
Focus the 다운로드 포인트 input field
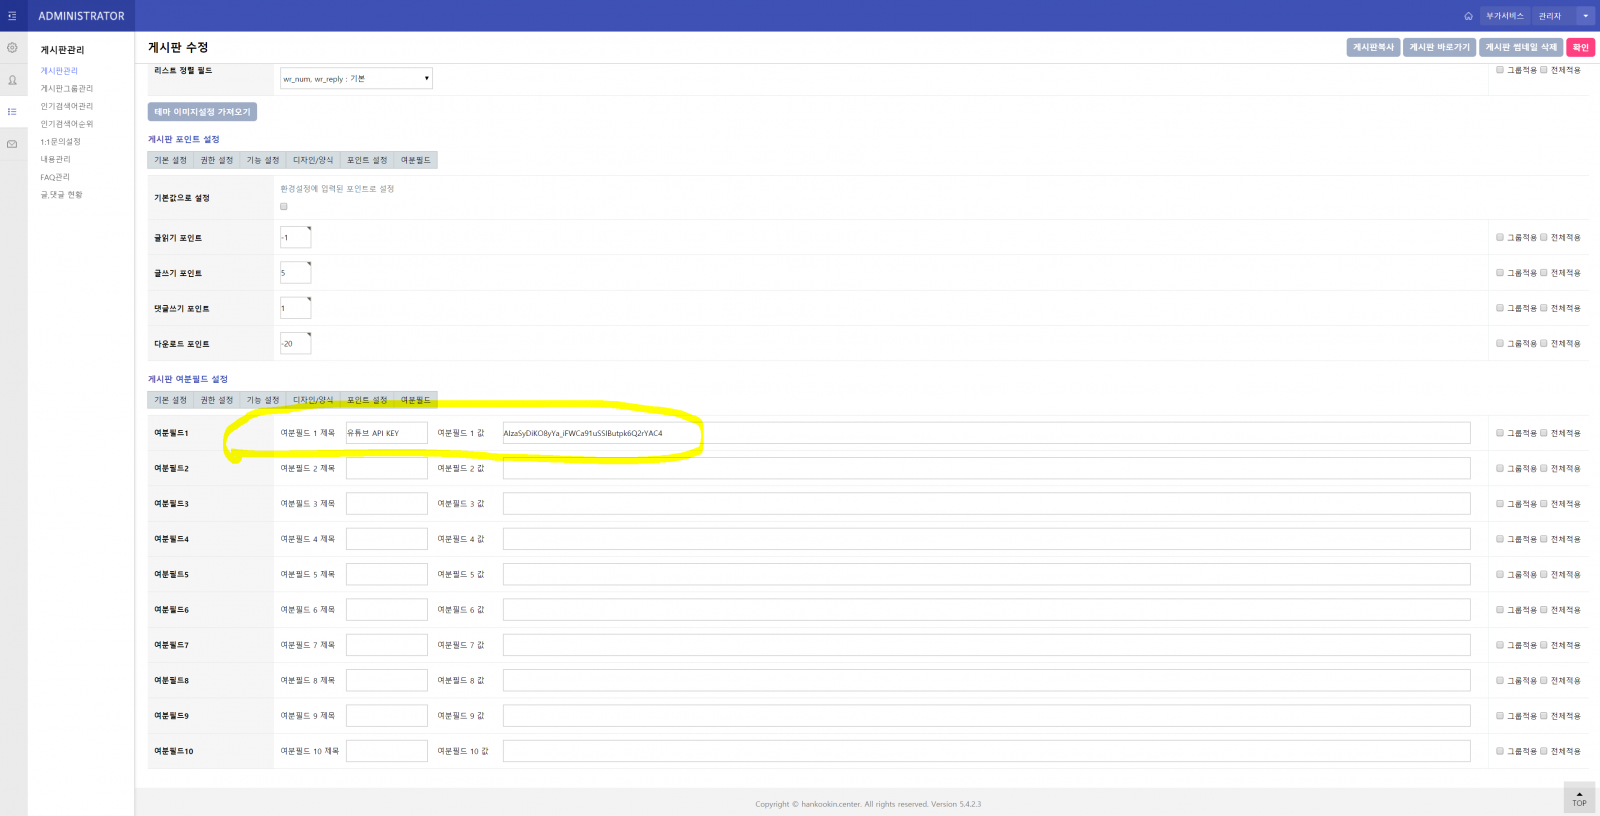[x=295, y=344]
